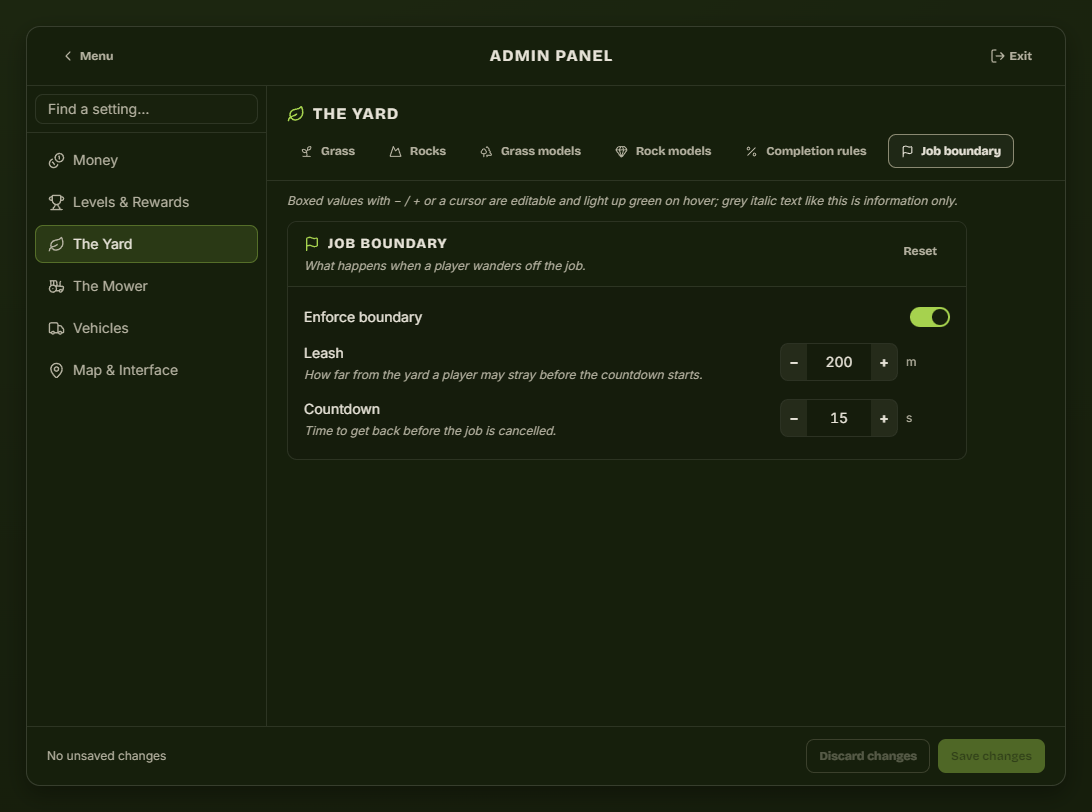
Task: Toggle the Enforce boundary switch off
Action: point(930,317)
